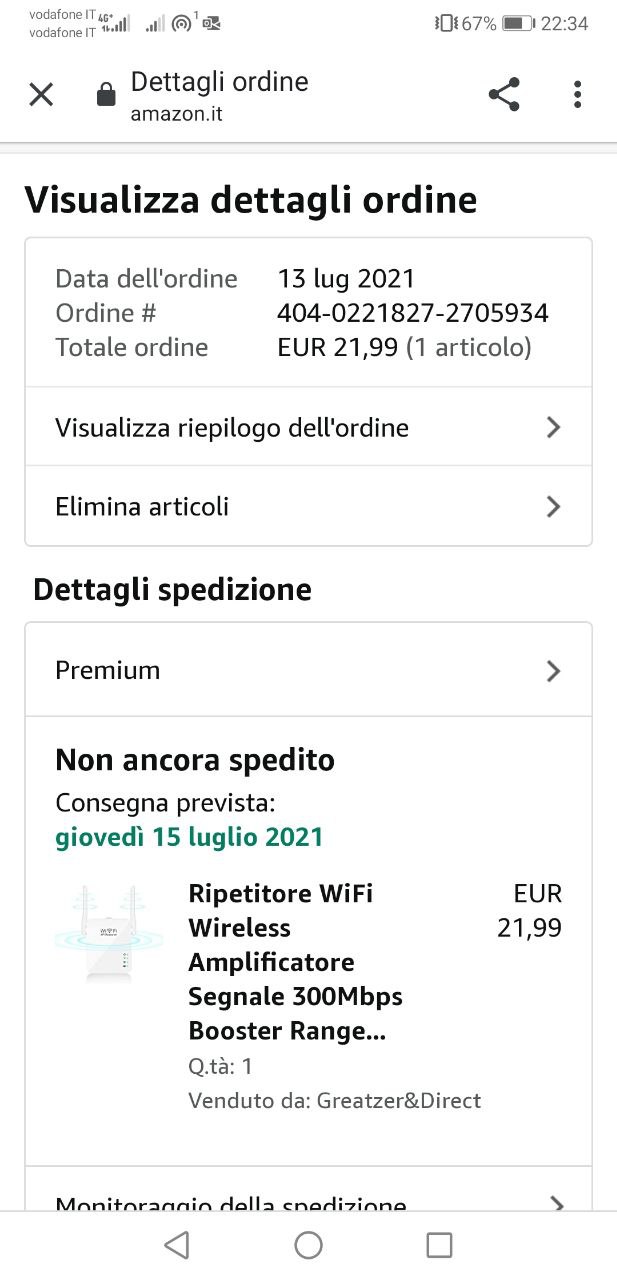This screenshot has width=617, height=1280.
Task: Tap the amazon.it address text
Action: click(x=176, y=114)
